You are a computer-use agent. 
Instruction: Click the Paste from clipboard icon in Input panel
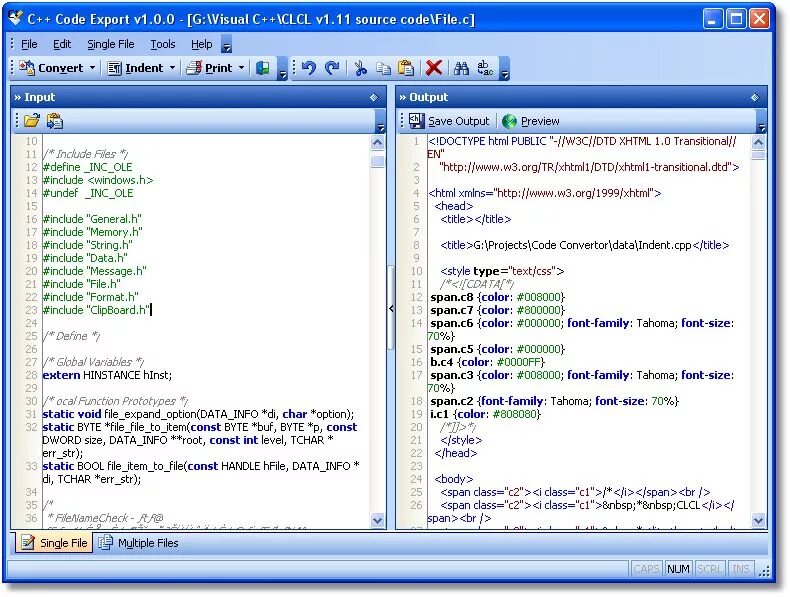54,121
